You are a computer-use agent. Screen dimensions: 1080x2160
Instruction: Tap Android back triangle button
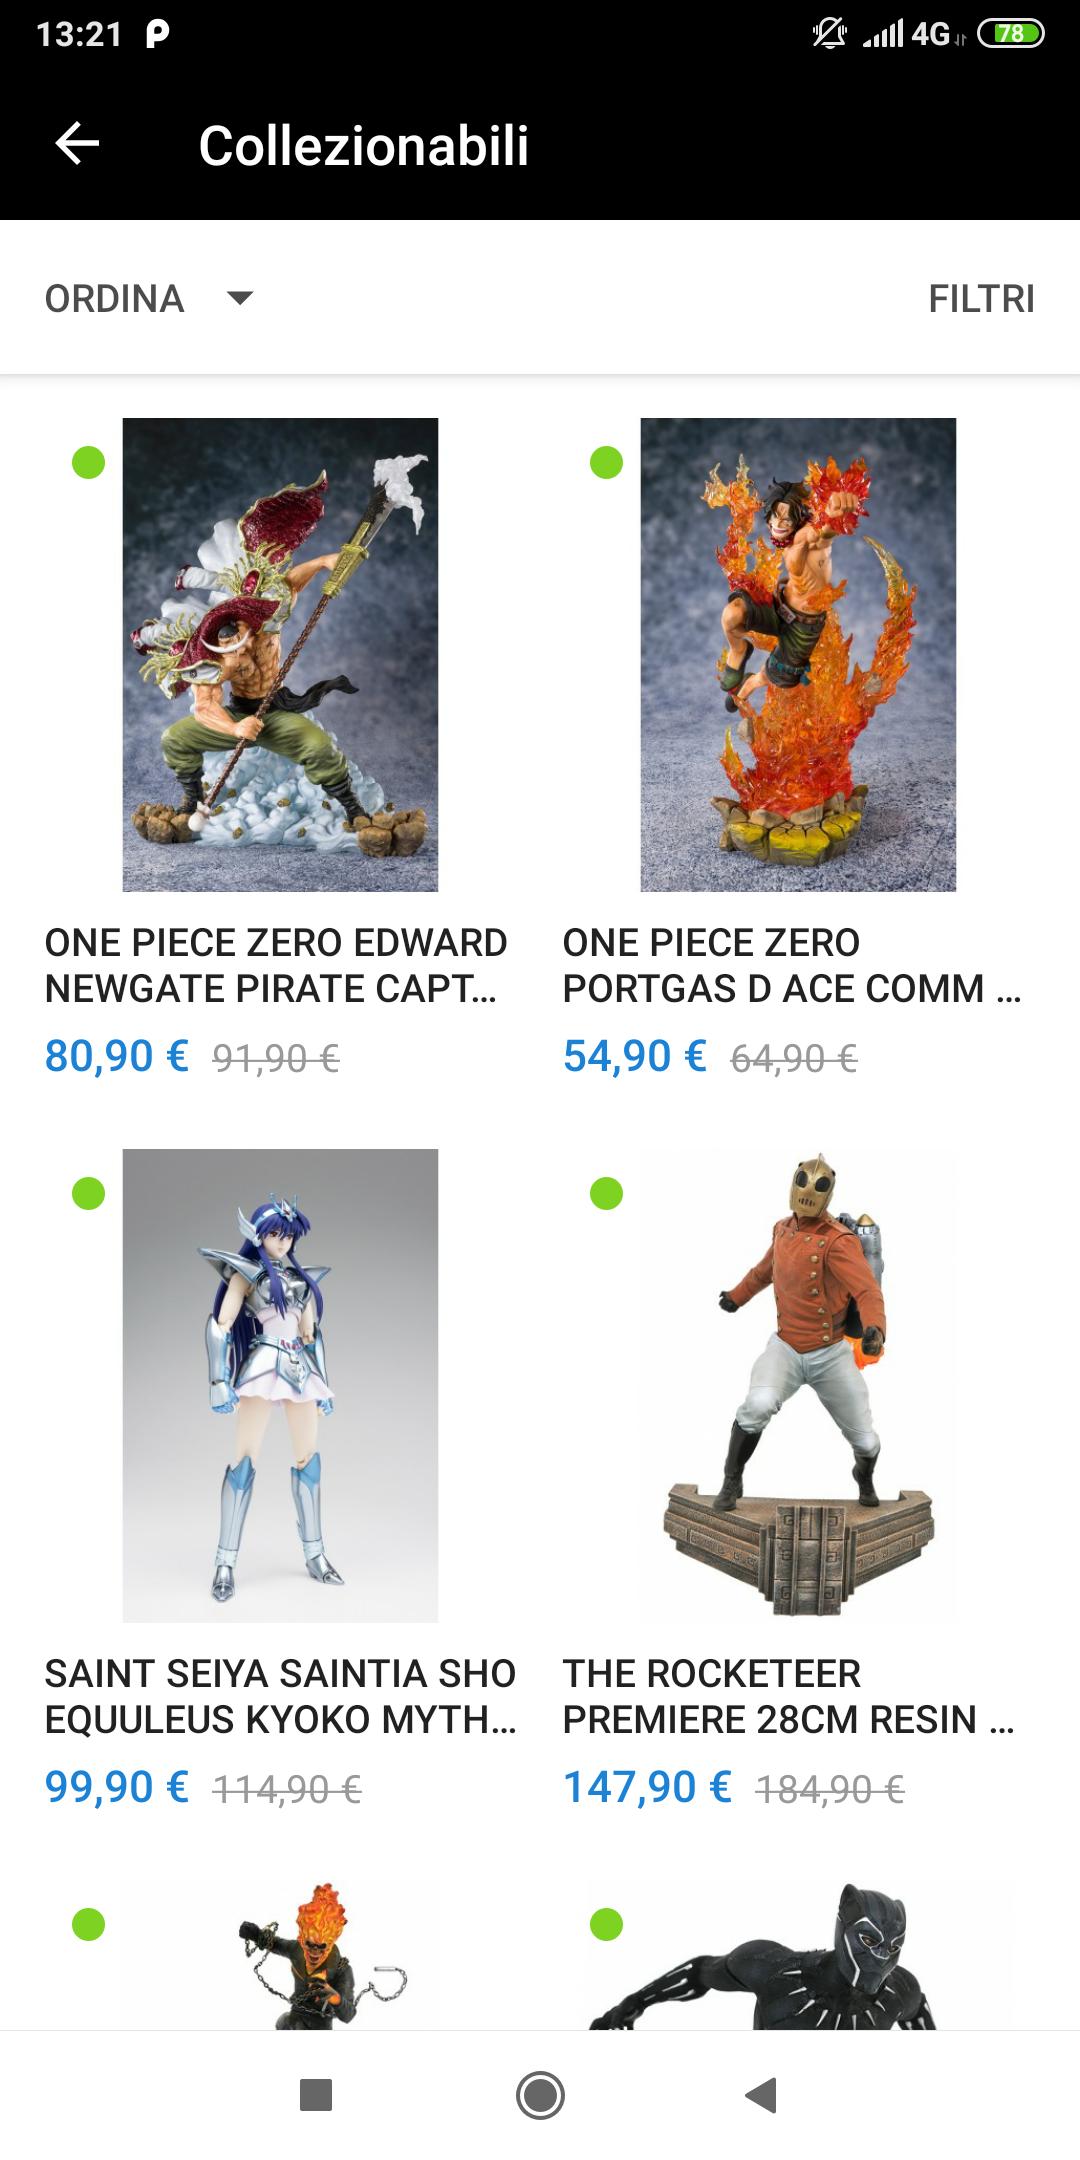tap(762, 2094)
